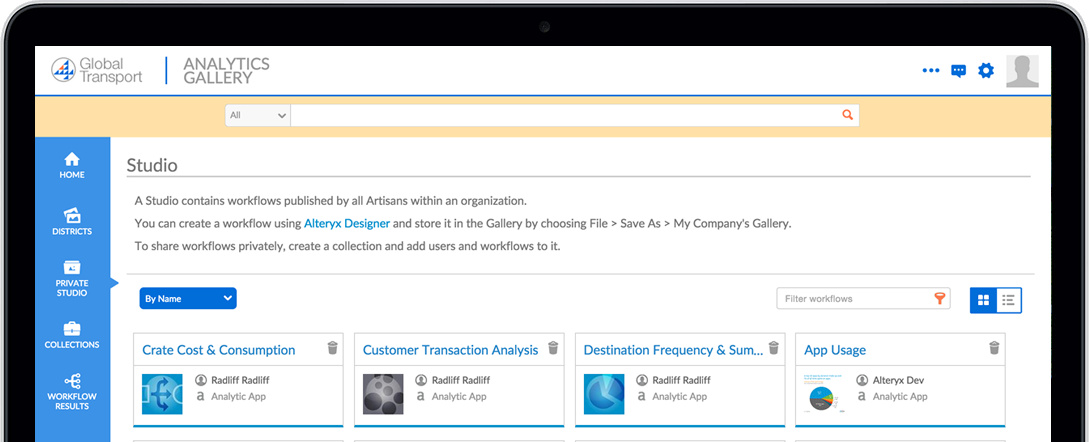Delete Crate Cost & Consumption via trash icon
Screen dimensions: 1089x442
333,347
